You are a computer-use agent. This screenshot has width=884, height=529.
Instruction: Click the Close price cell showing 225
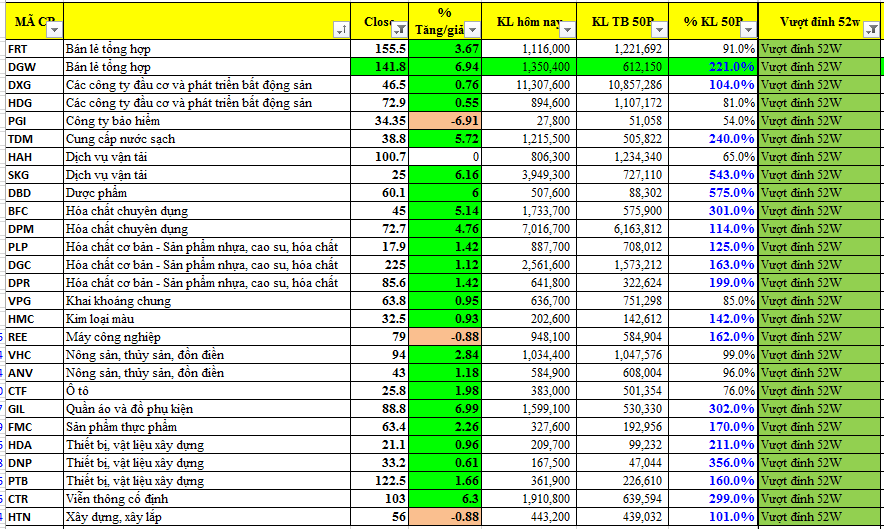[384, 265]
